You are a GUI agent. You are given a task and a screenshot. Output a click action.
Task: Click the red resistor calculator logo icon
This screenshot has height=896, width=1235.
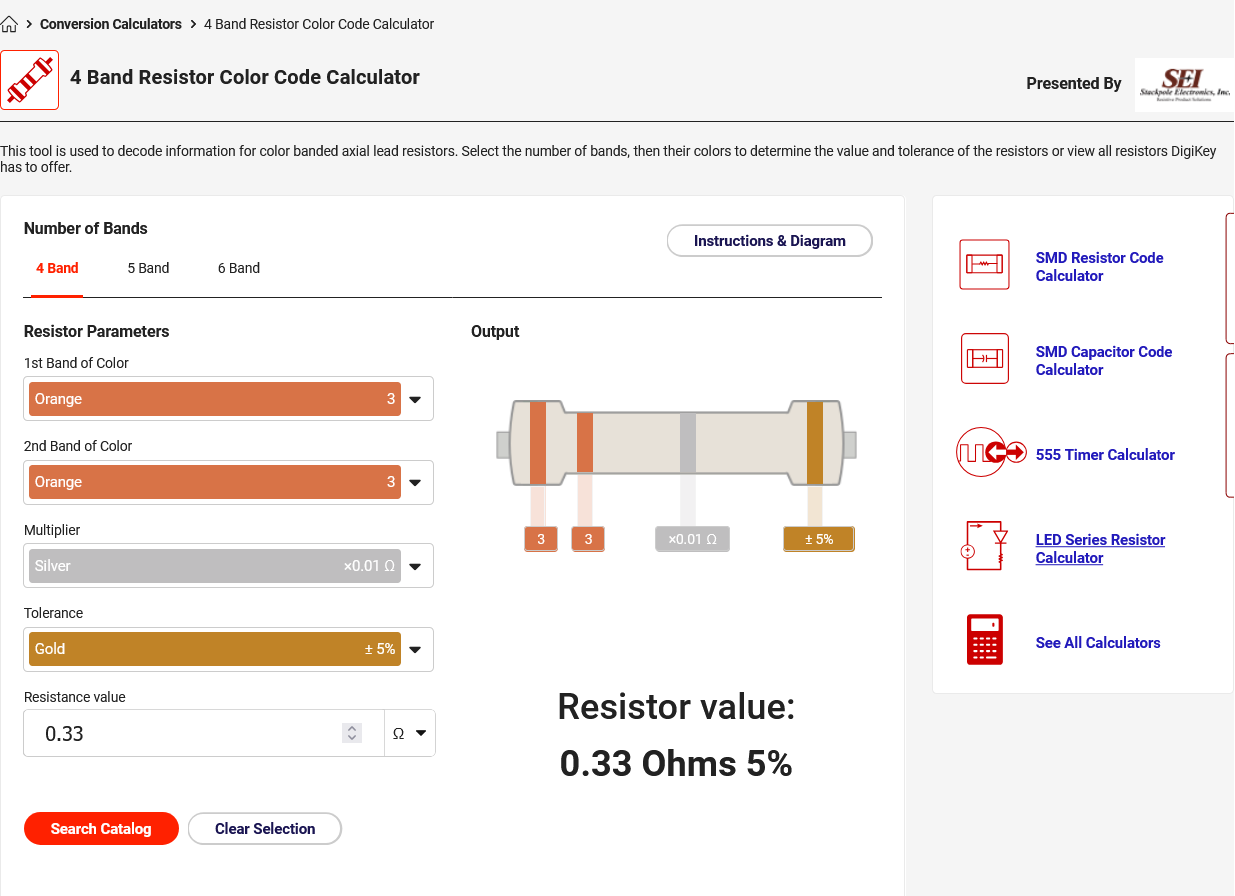point(30,80)
